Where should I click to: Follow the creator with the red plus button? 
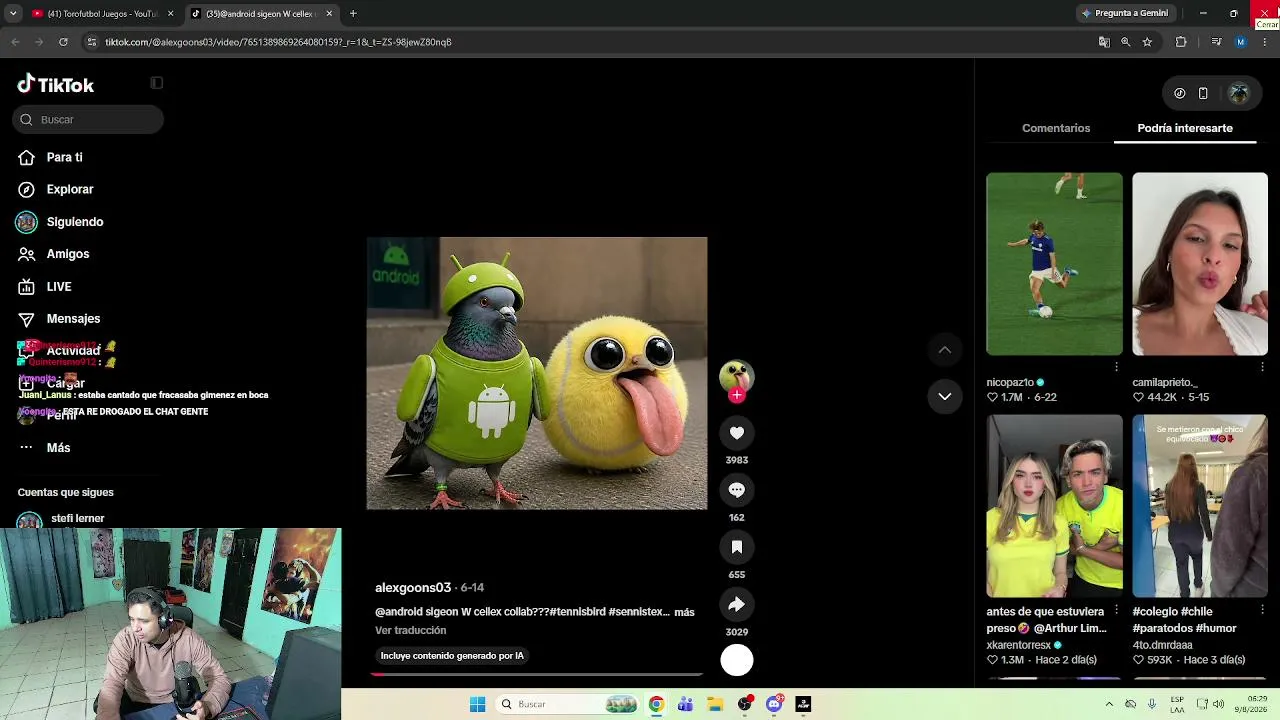click(x=737, y=395)
